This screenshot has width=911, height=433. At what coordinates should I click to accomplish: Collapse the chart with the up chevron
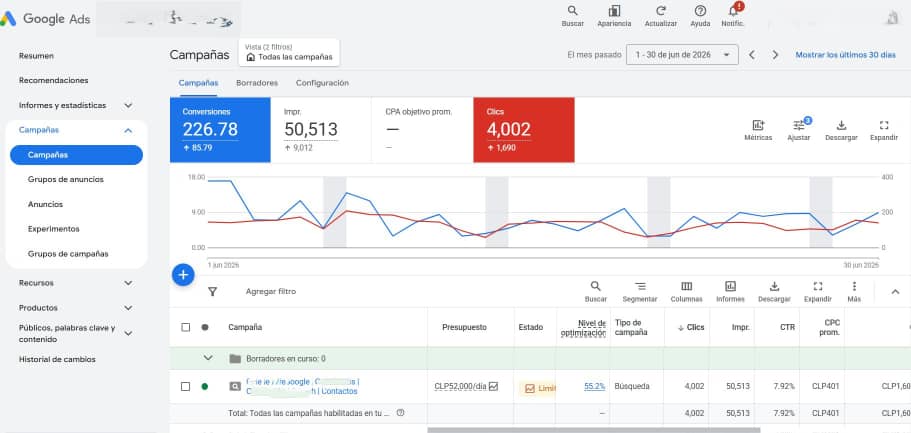pyautogui.click(x=895, y=292)
